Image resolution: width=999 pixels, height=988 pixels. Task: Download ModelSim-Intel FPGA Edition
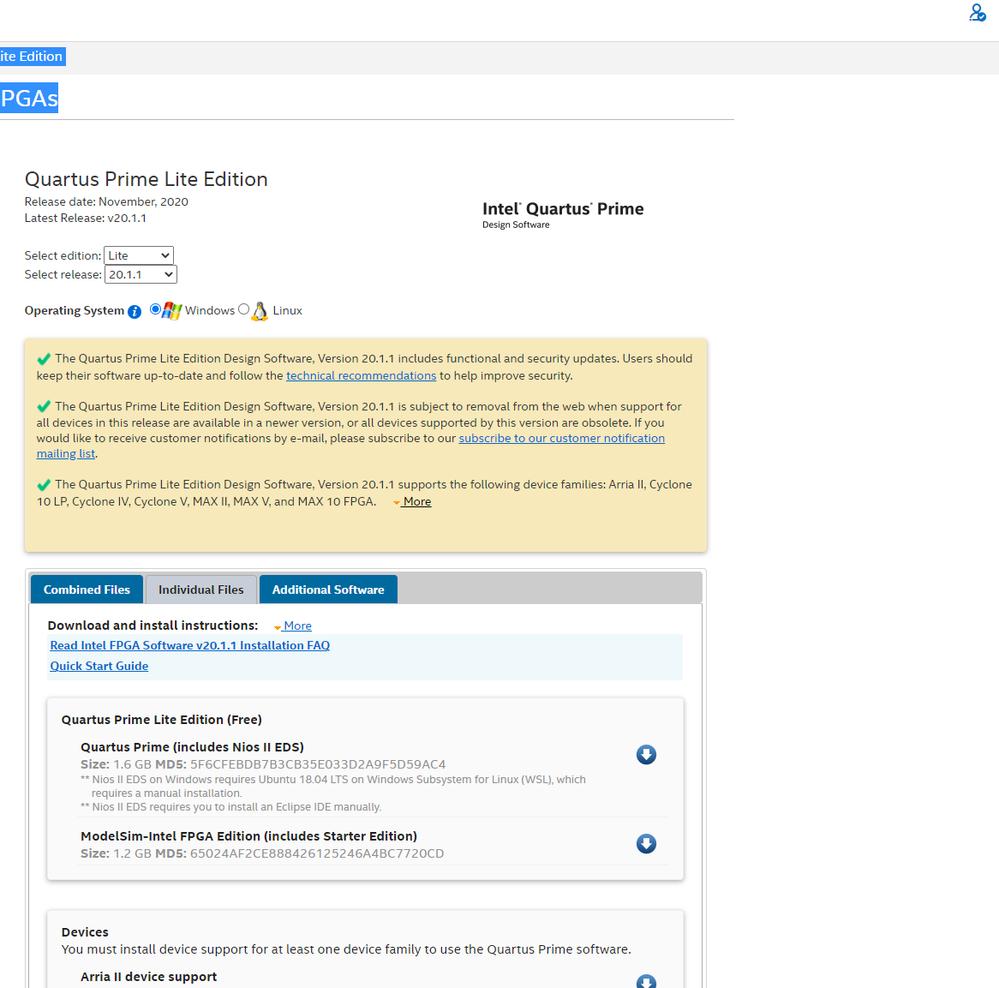(646, 844)
